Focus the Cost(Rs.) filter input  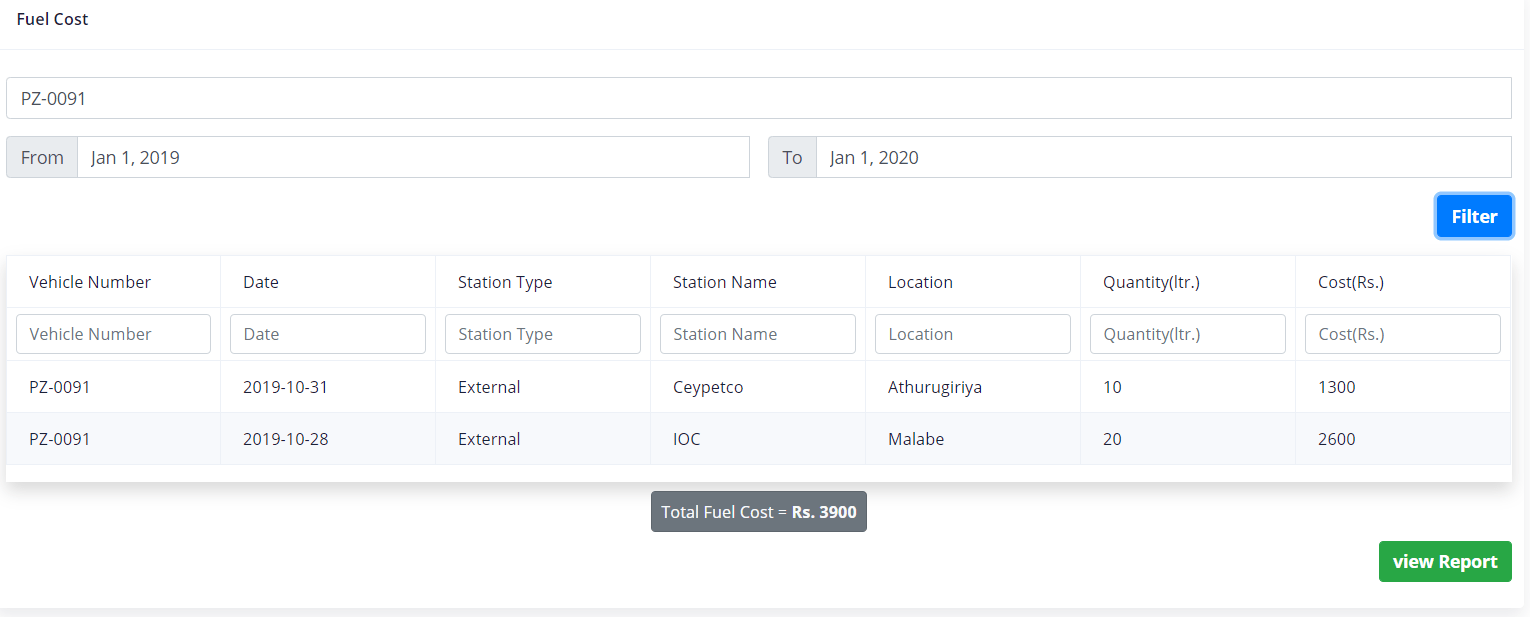click(x=1402, y=334)
